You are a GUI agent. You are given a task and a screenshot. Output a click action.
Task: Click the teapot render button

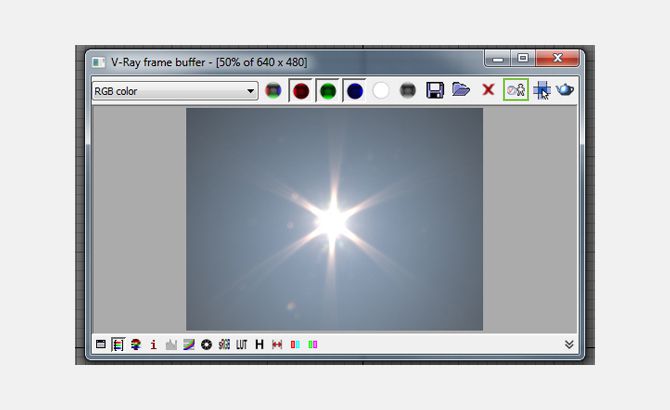pyautogui.click(x=565, y=90)
